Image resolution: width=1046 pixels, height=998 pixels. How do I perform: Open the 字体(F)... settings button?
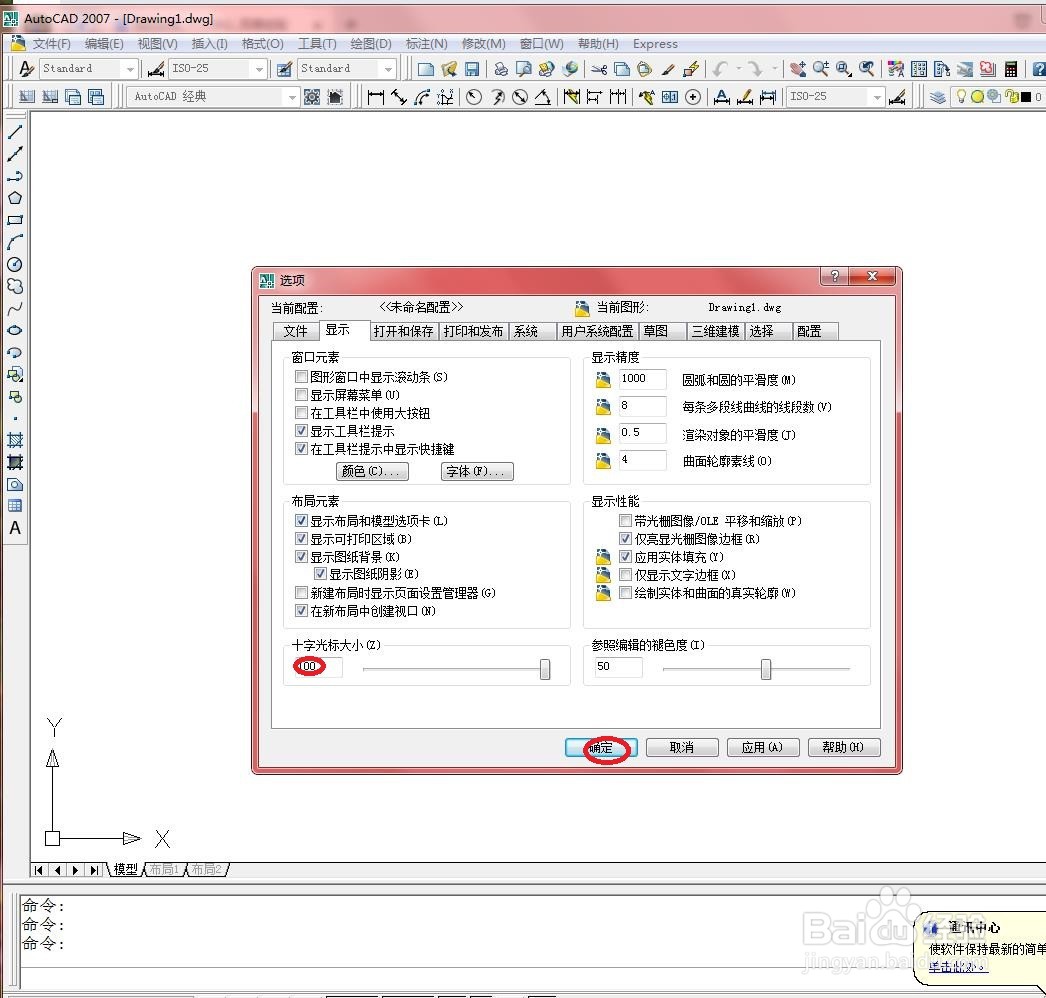pos(477,472)
